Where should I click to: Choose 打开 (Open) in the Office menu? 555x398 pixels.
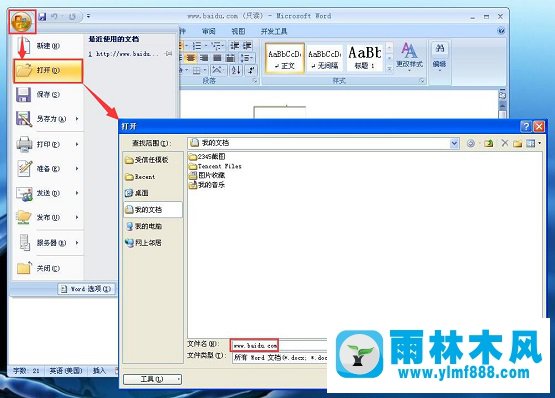tap(48, 70)
